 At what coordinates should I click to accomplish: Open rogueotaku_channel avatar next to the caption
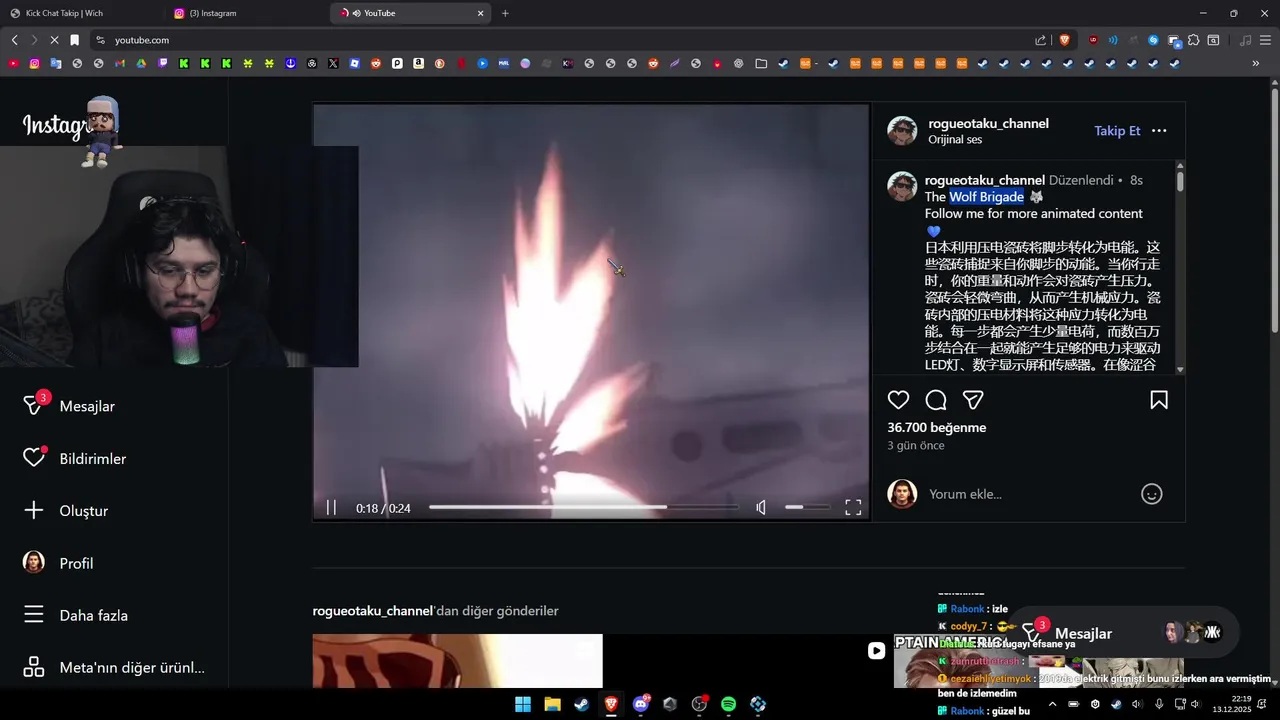[902, 187]
